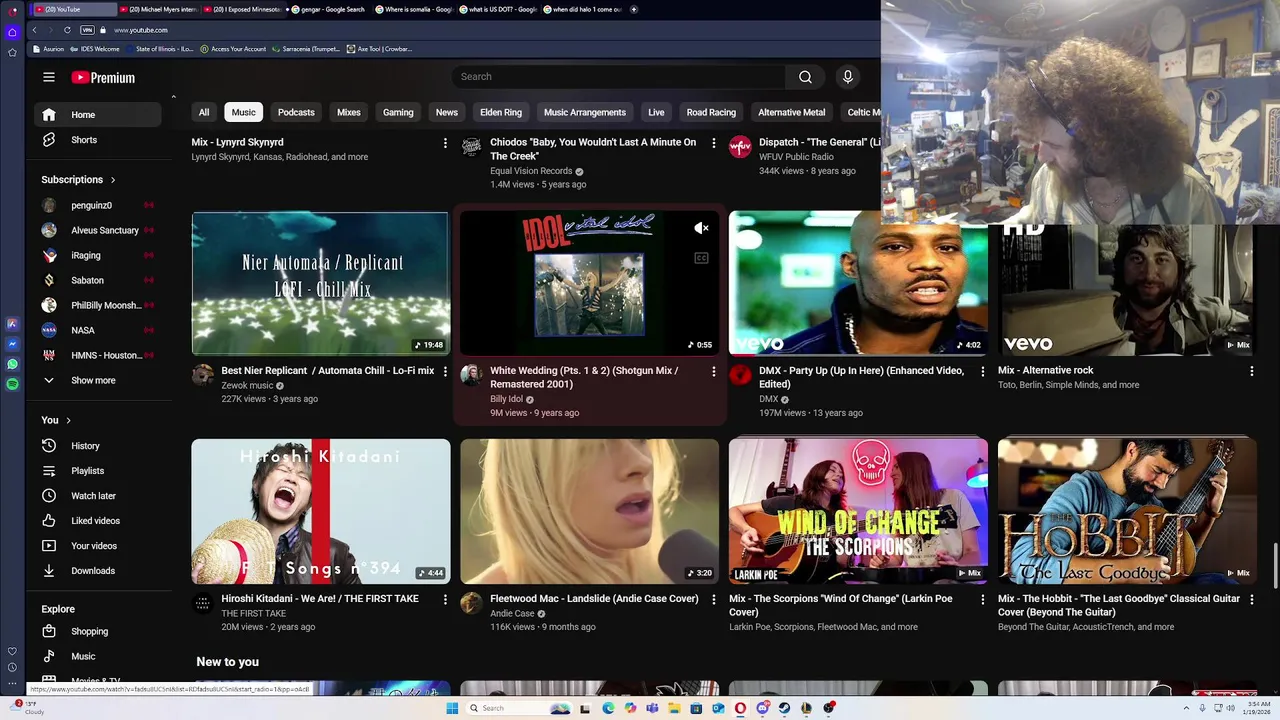Open the YouTube hamburger guide menu
1280x720 pixels.
coord(49,77)
